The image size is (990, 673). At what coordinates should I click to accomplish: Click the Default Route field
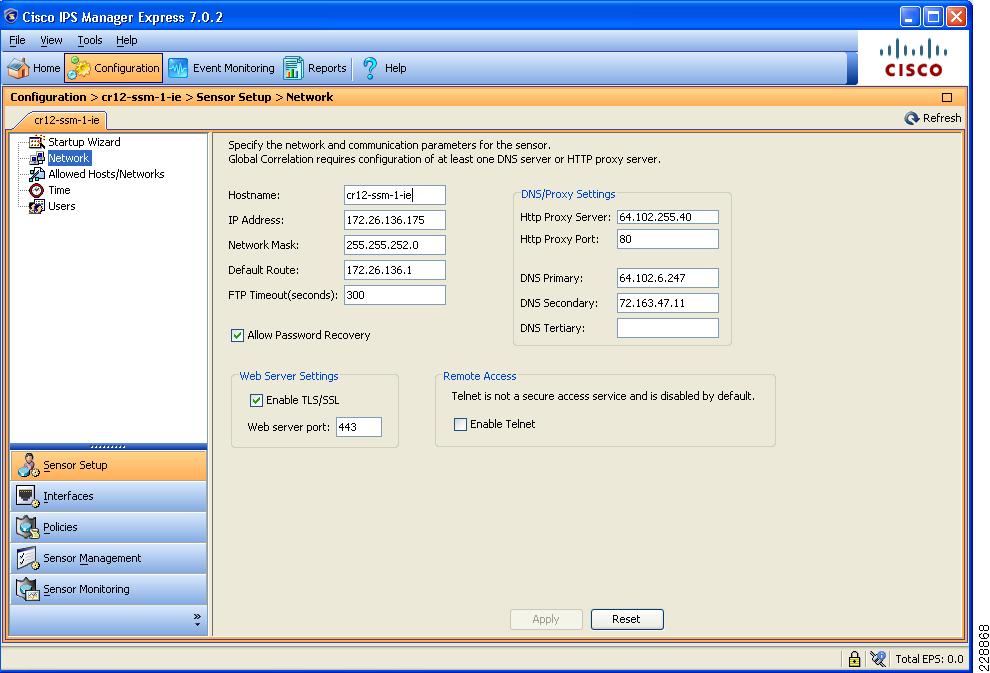point(395,270)
